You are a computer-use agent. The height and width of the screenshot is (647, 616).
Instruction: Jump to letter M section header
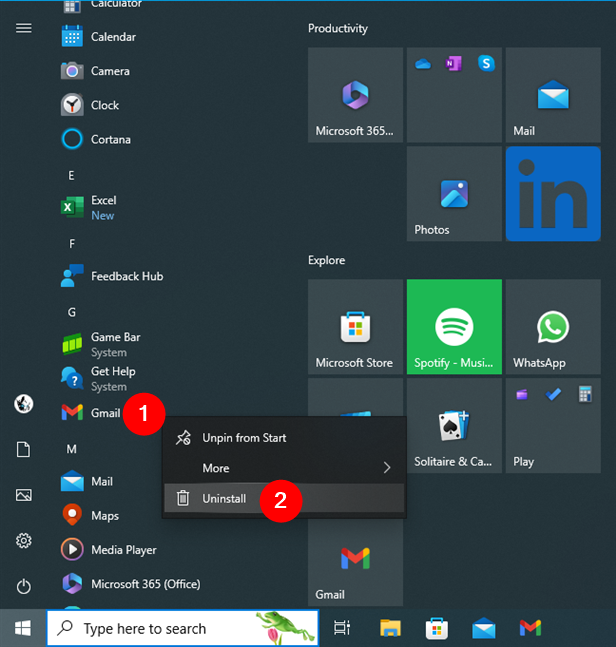(x=71, y=449)
